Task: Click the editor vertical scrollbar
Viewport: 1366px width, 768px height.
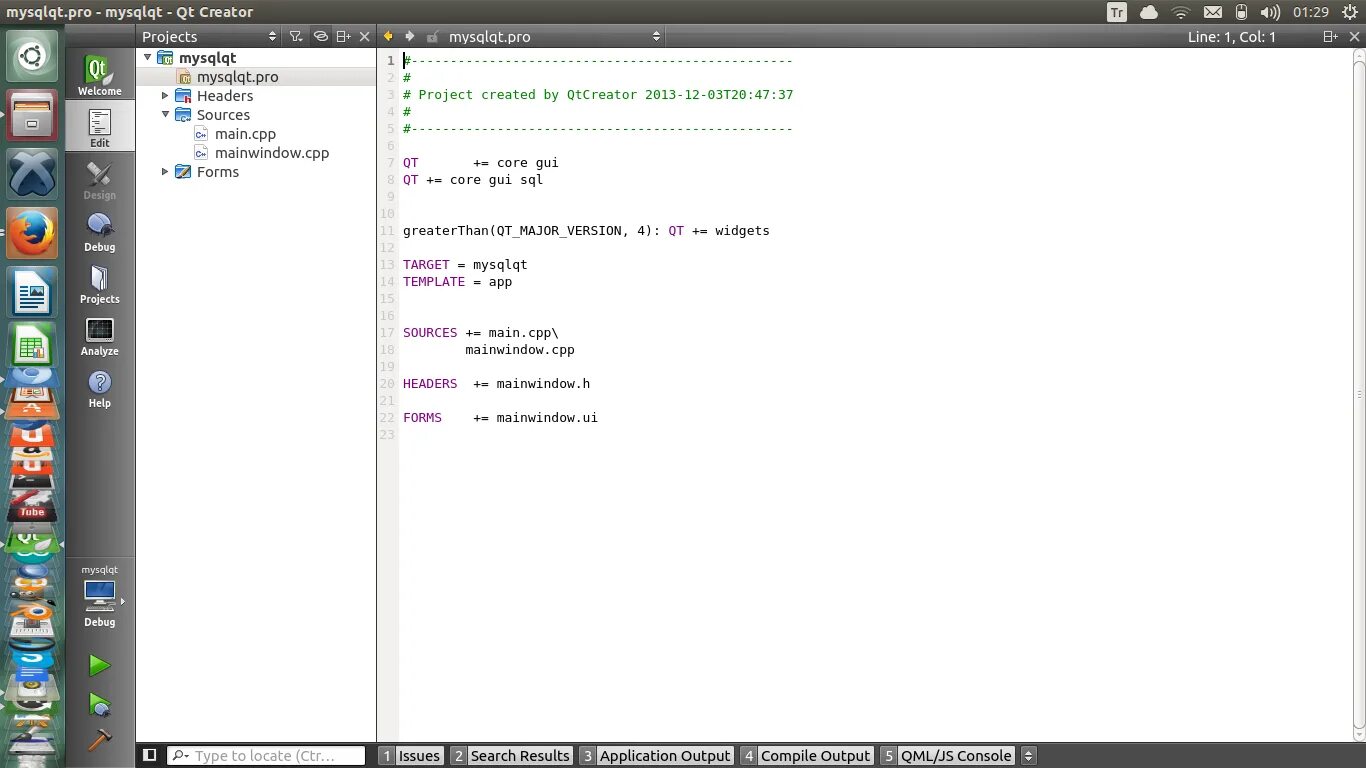Action: (1358, 394)
